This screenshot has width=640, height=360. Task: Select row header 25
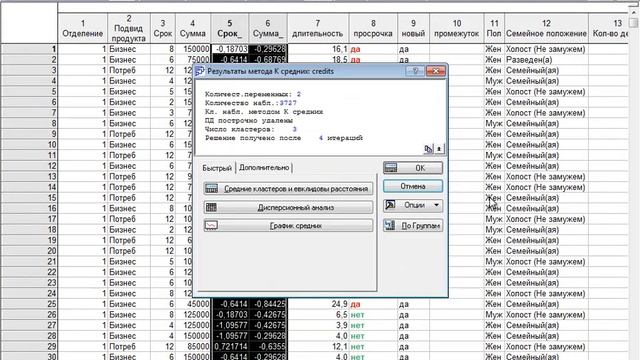pyautogui.click(x=29, y=304)
